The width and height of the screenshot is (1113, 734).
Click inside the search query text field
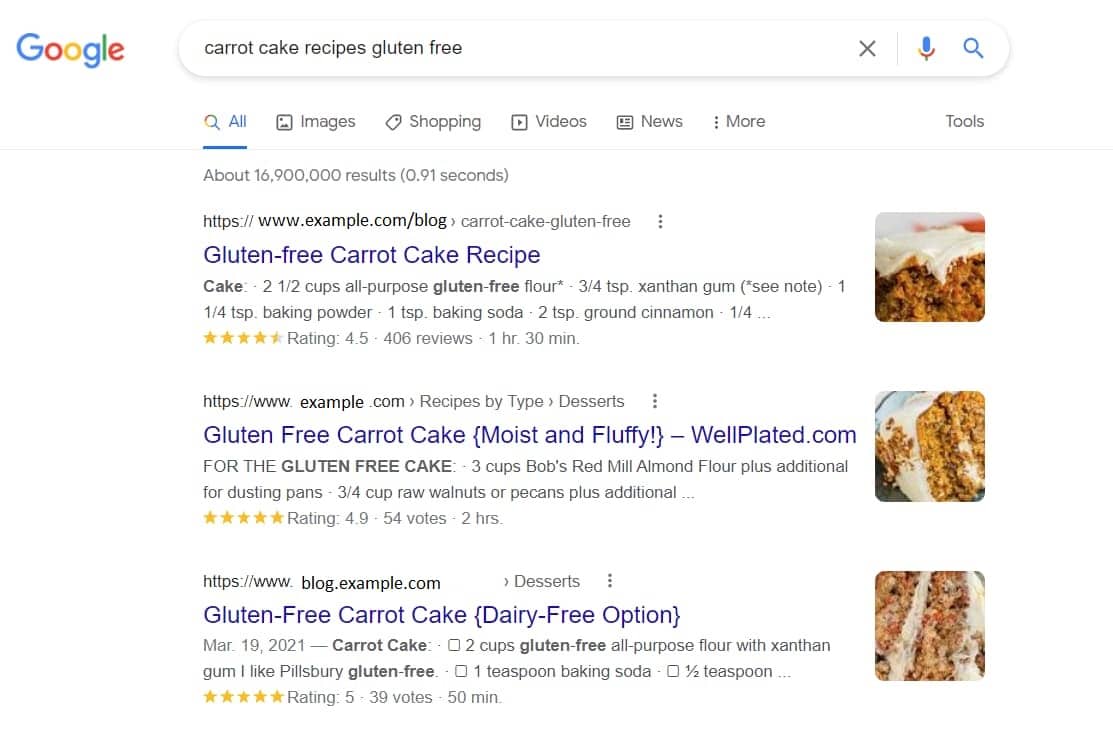click(518, 48)
